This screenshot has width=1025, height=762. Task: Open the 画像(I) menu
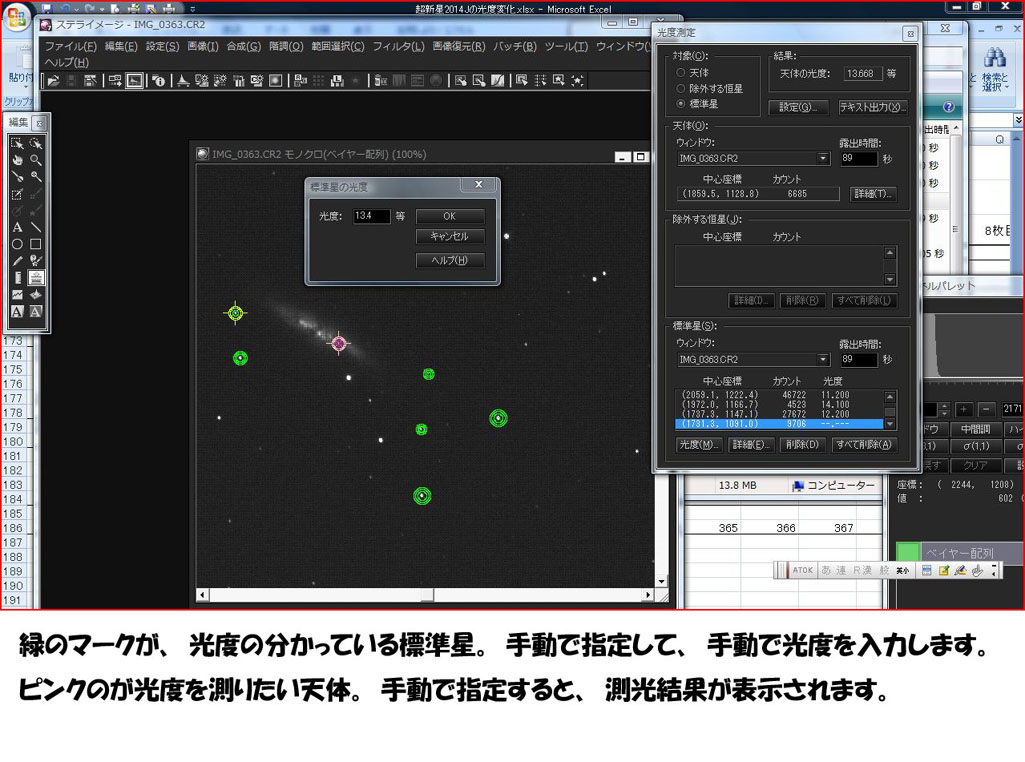203,46
